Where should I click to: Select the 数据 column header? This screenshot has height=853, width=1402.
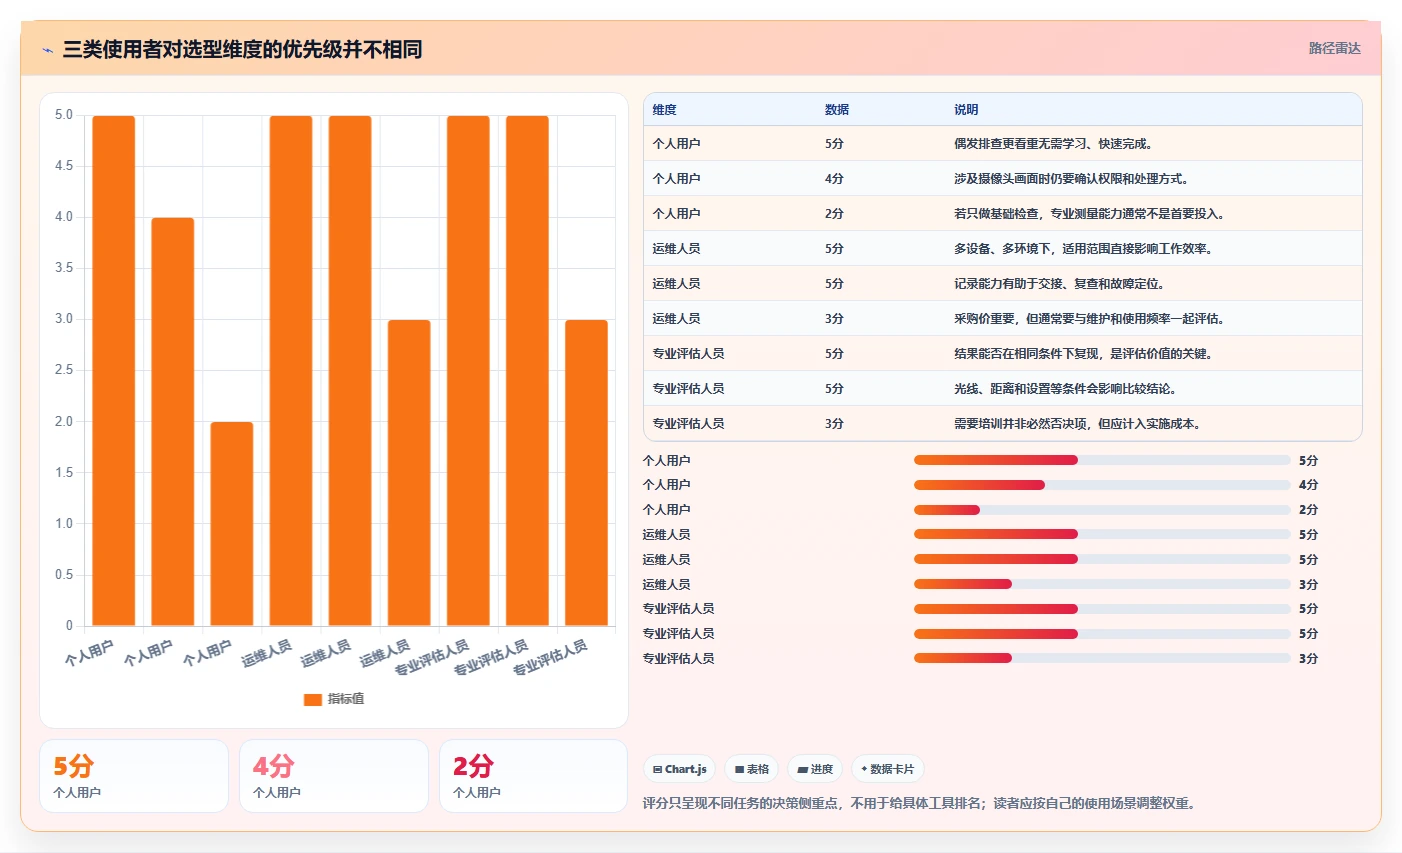[837, 110]
